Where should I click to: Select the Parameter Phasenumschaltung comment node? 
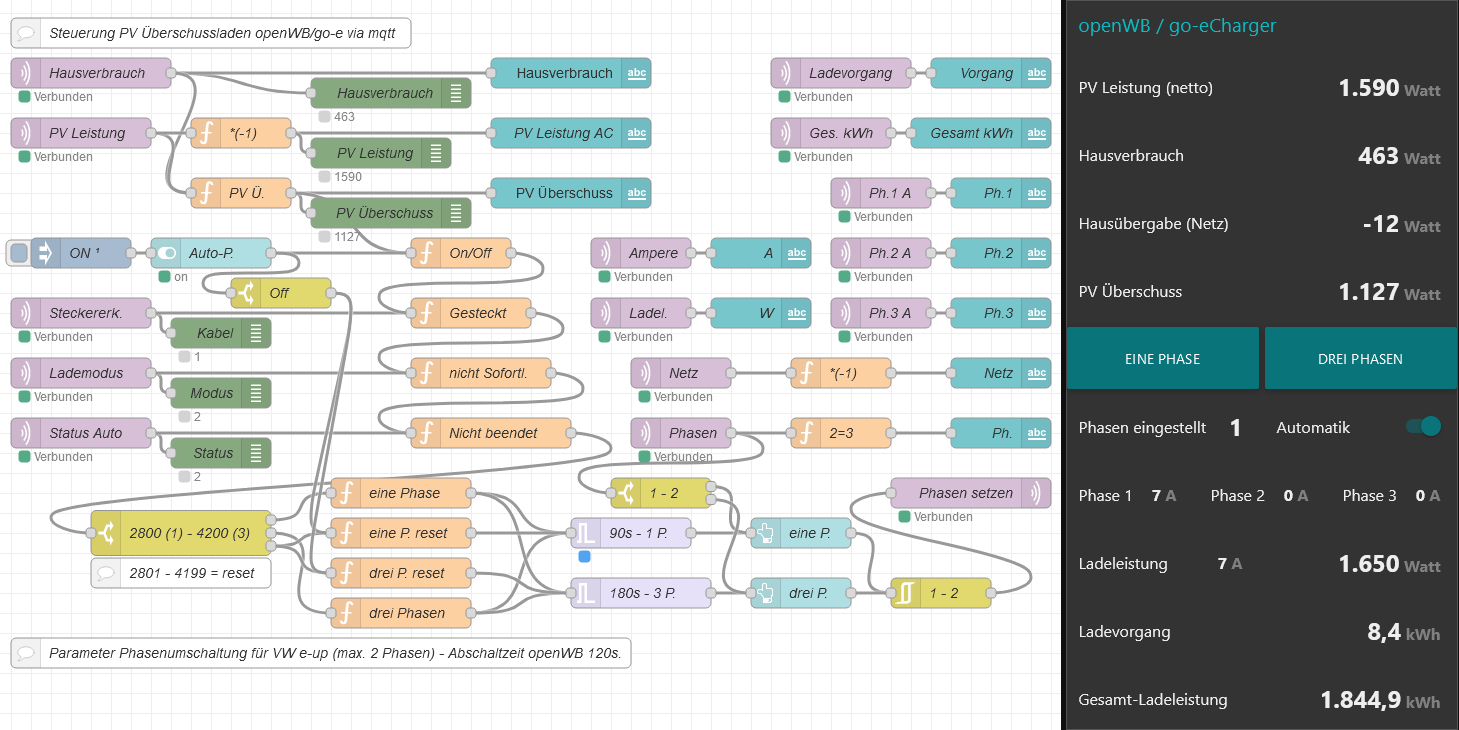pyautogui.click(x=320, y=653)
